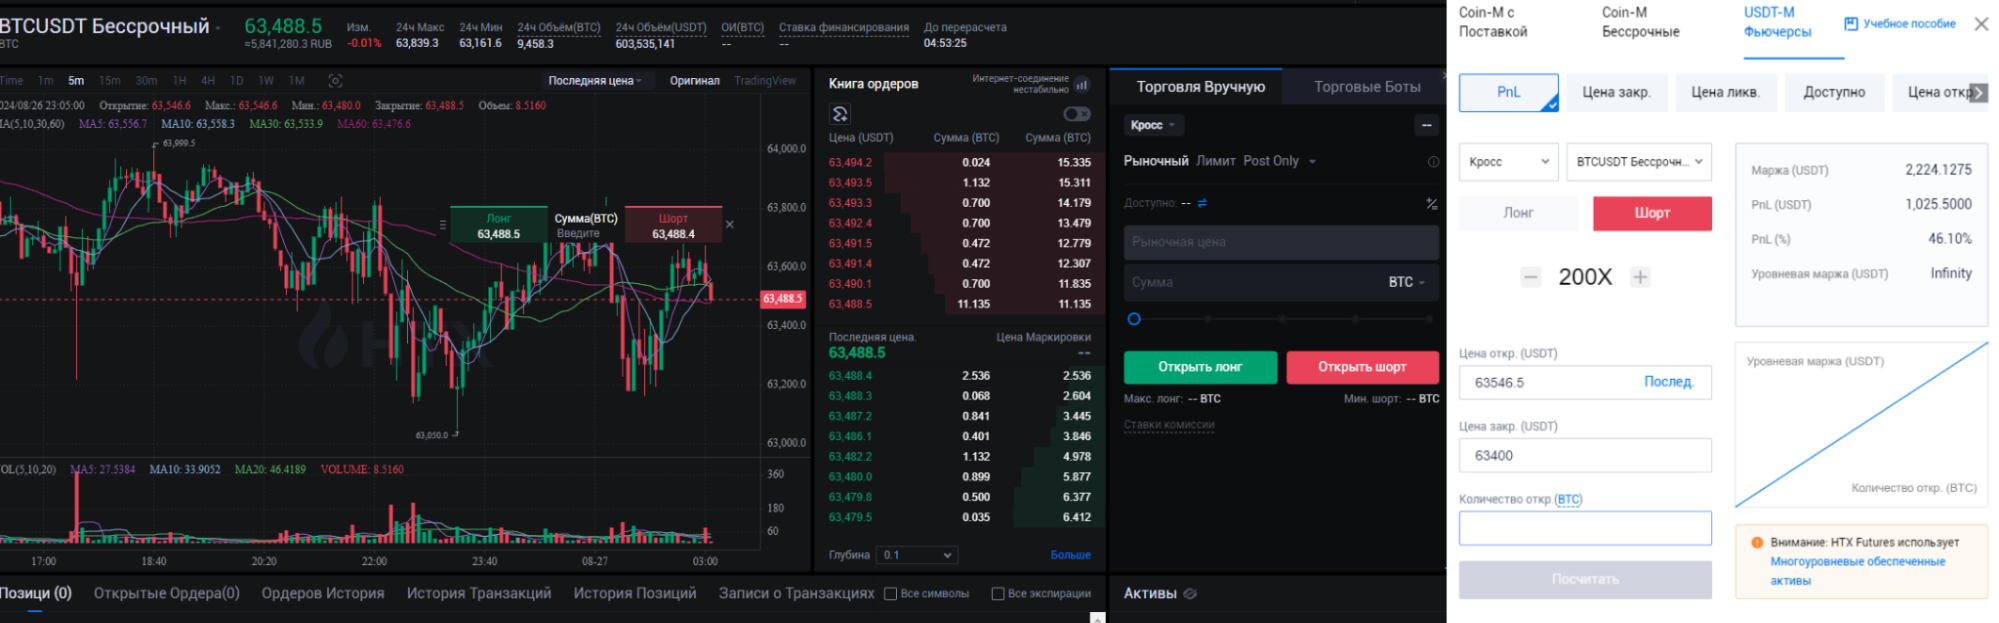Open the fee percent calculator icon
Viewport: 1999px width, 623px height.
1431,204
